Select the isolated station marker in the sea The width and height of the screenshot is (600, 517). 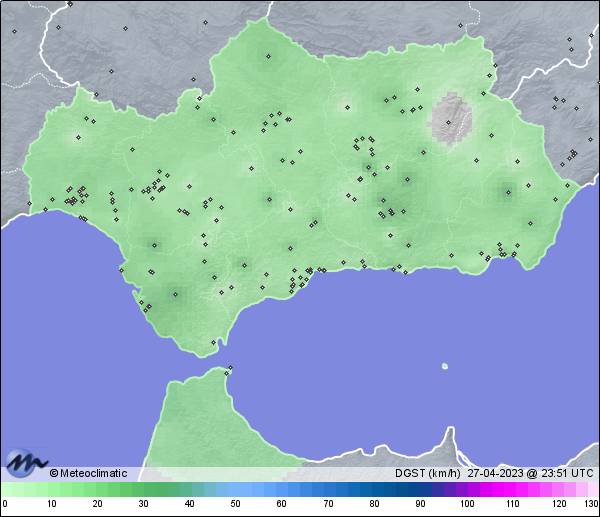(445, 365)
